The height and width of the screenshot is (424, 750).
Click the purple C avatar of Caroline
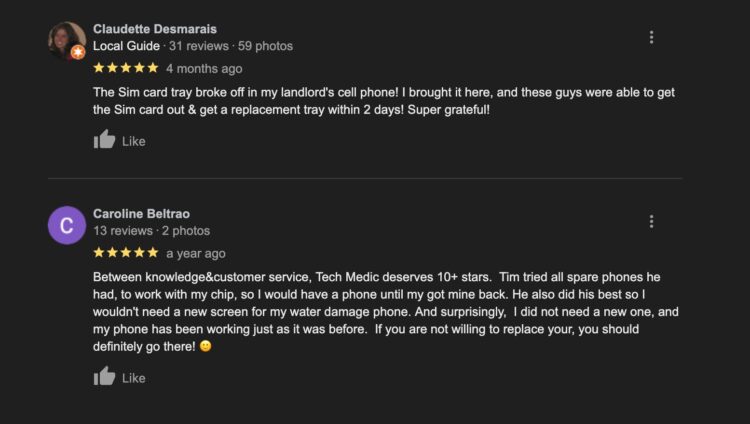tap(67, 225)
